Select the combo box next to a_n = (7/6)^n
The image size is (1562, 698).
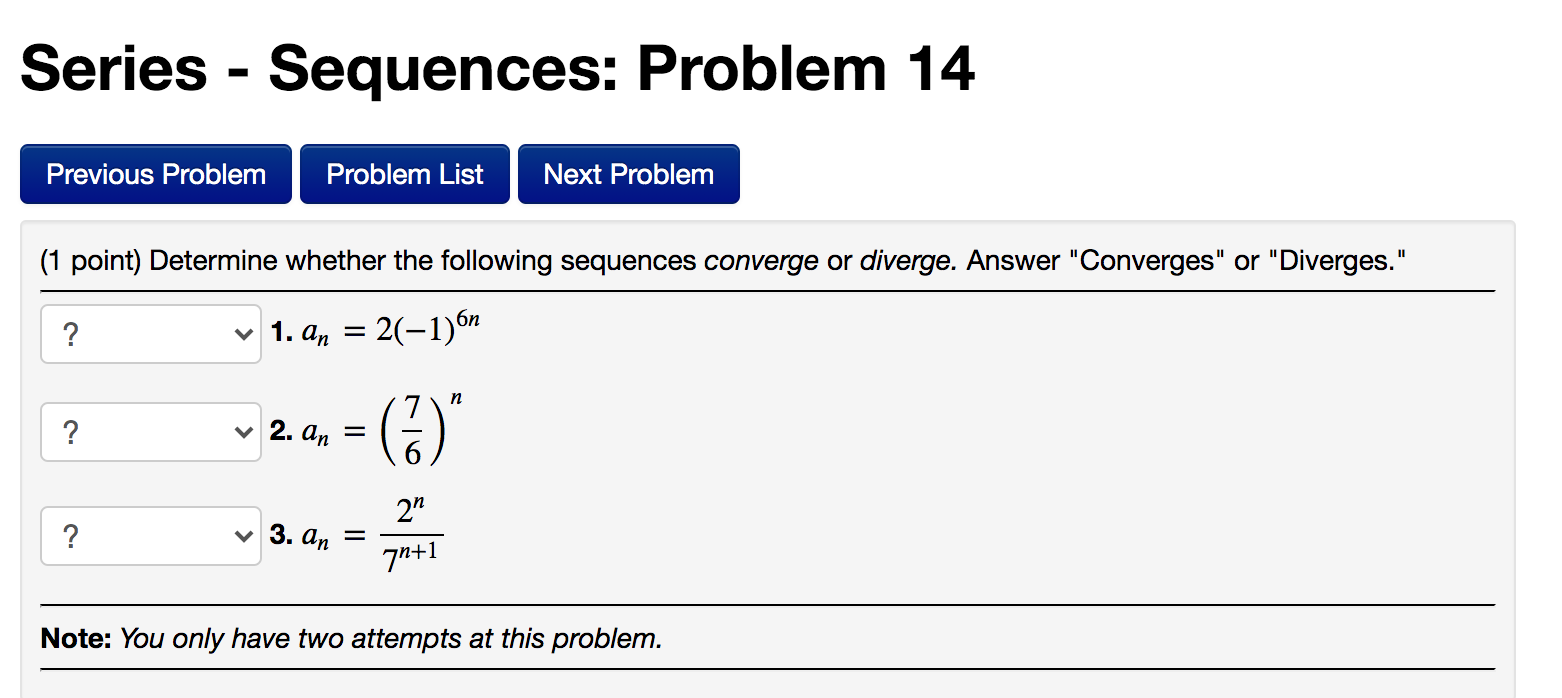(x=150, y=432)
